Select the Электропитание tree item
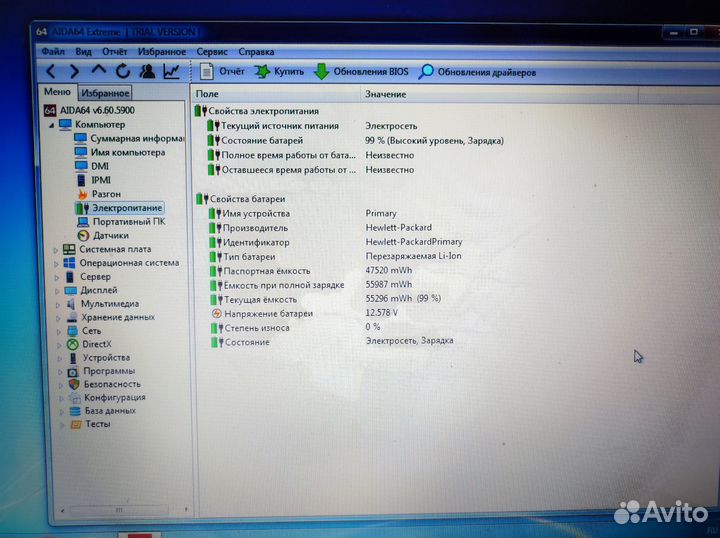 point(119,208)
